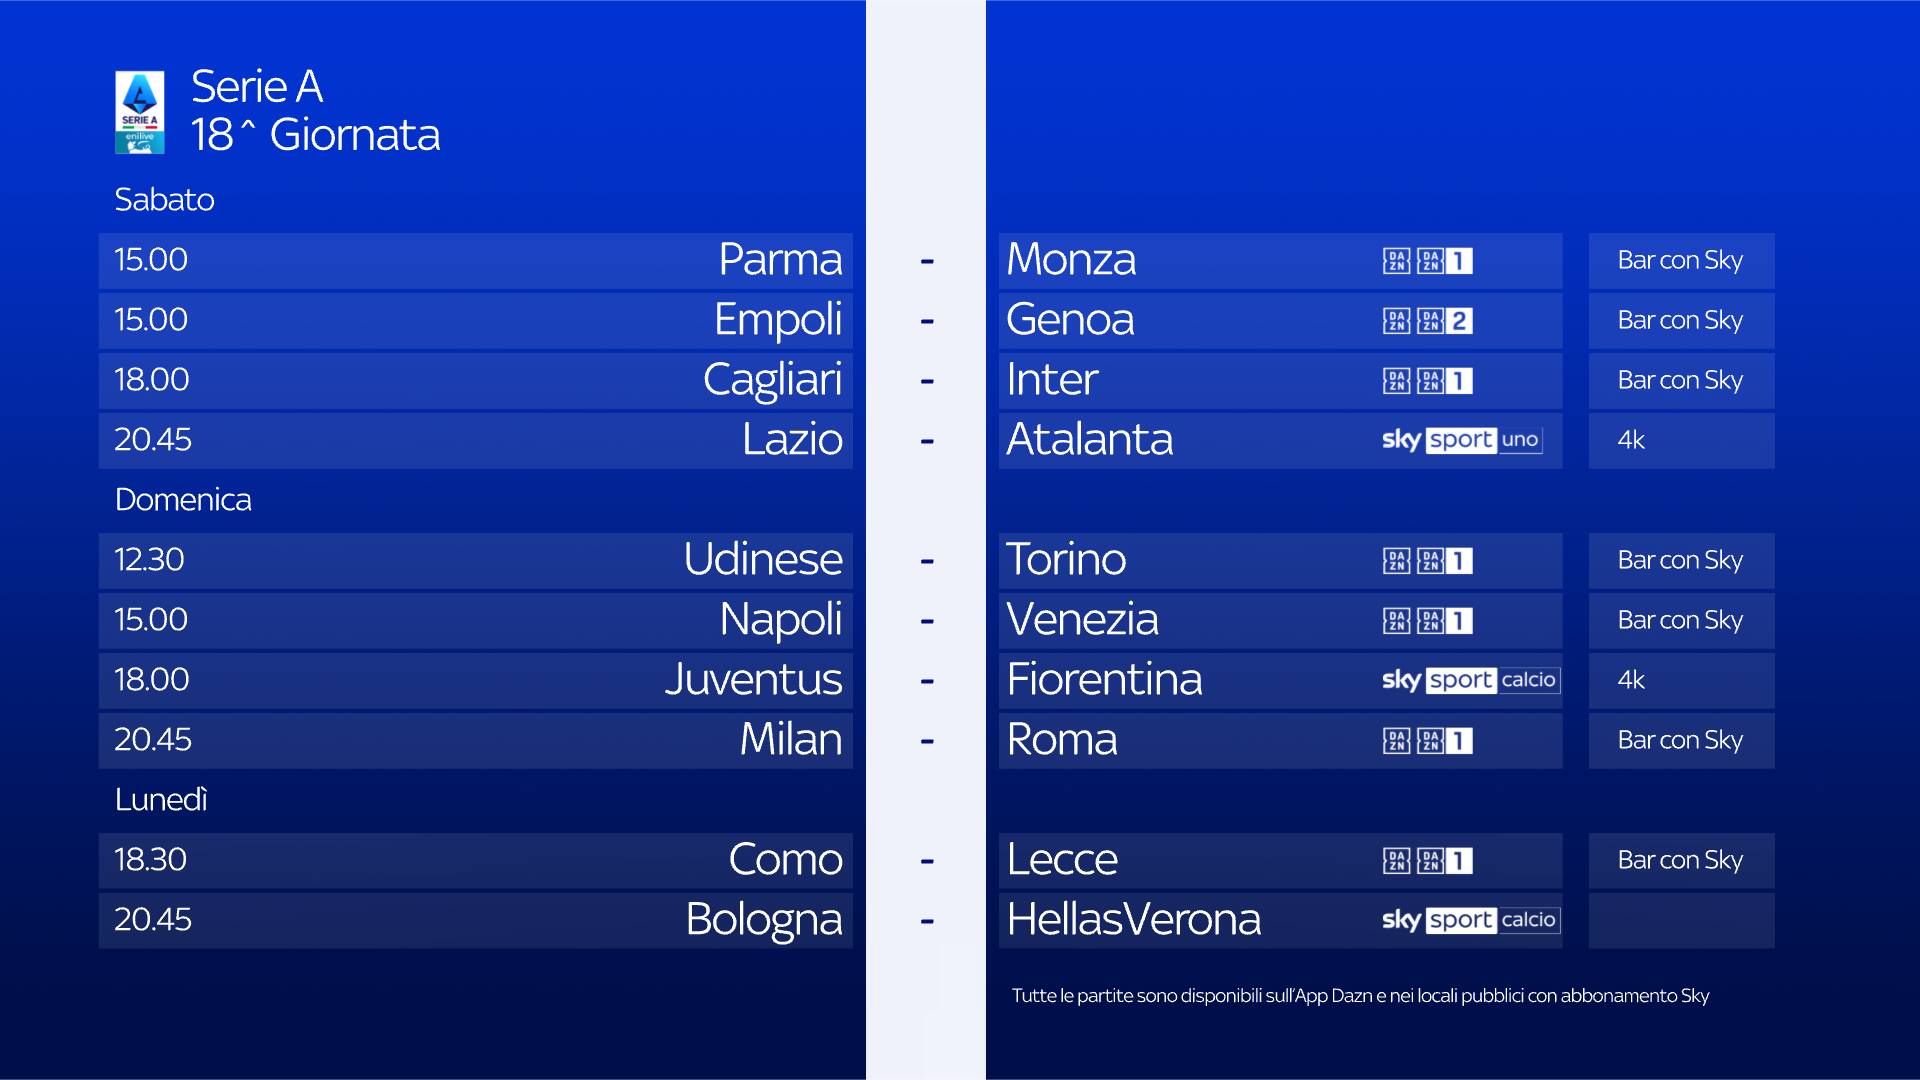Click the Serie A league logo
This screenshot has height=1080, width=1920.
point(140,112)
